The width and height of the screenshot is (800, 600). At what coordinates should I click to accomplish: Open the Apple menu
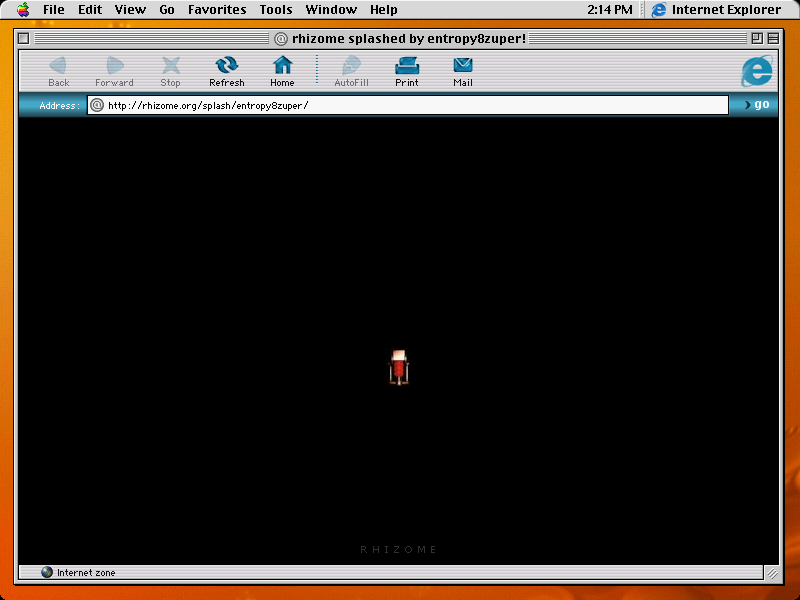click(x=23, y=9)
